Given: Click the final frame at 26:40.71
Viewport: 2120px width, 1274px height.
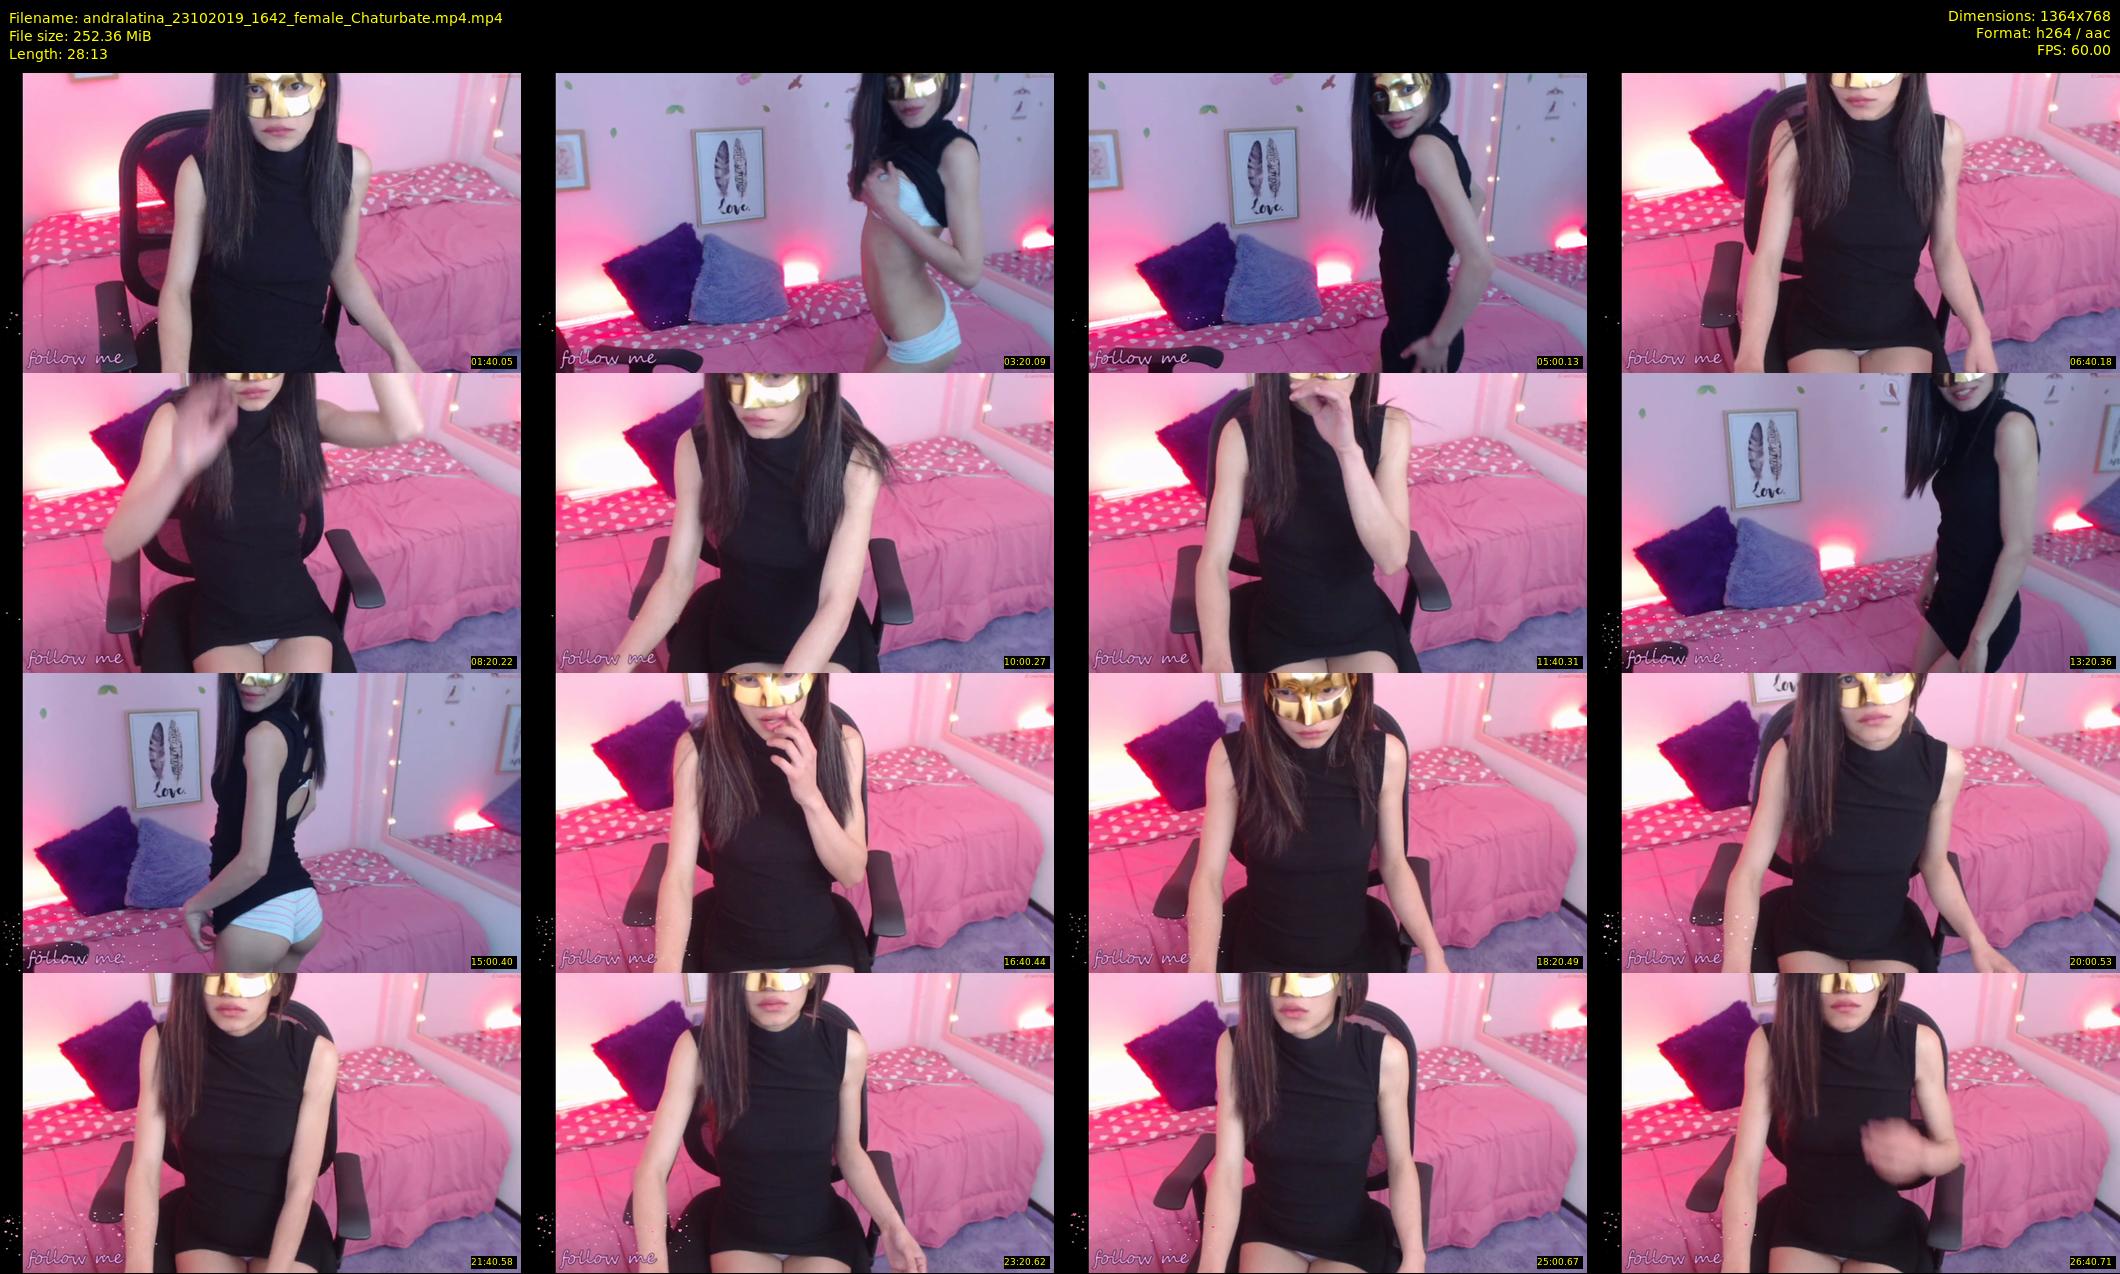Looking at the screenshot, I should click(x=1870, y=1122).
